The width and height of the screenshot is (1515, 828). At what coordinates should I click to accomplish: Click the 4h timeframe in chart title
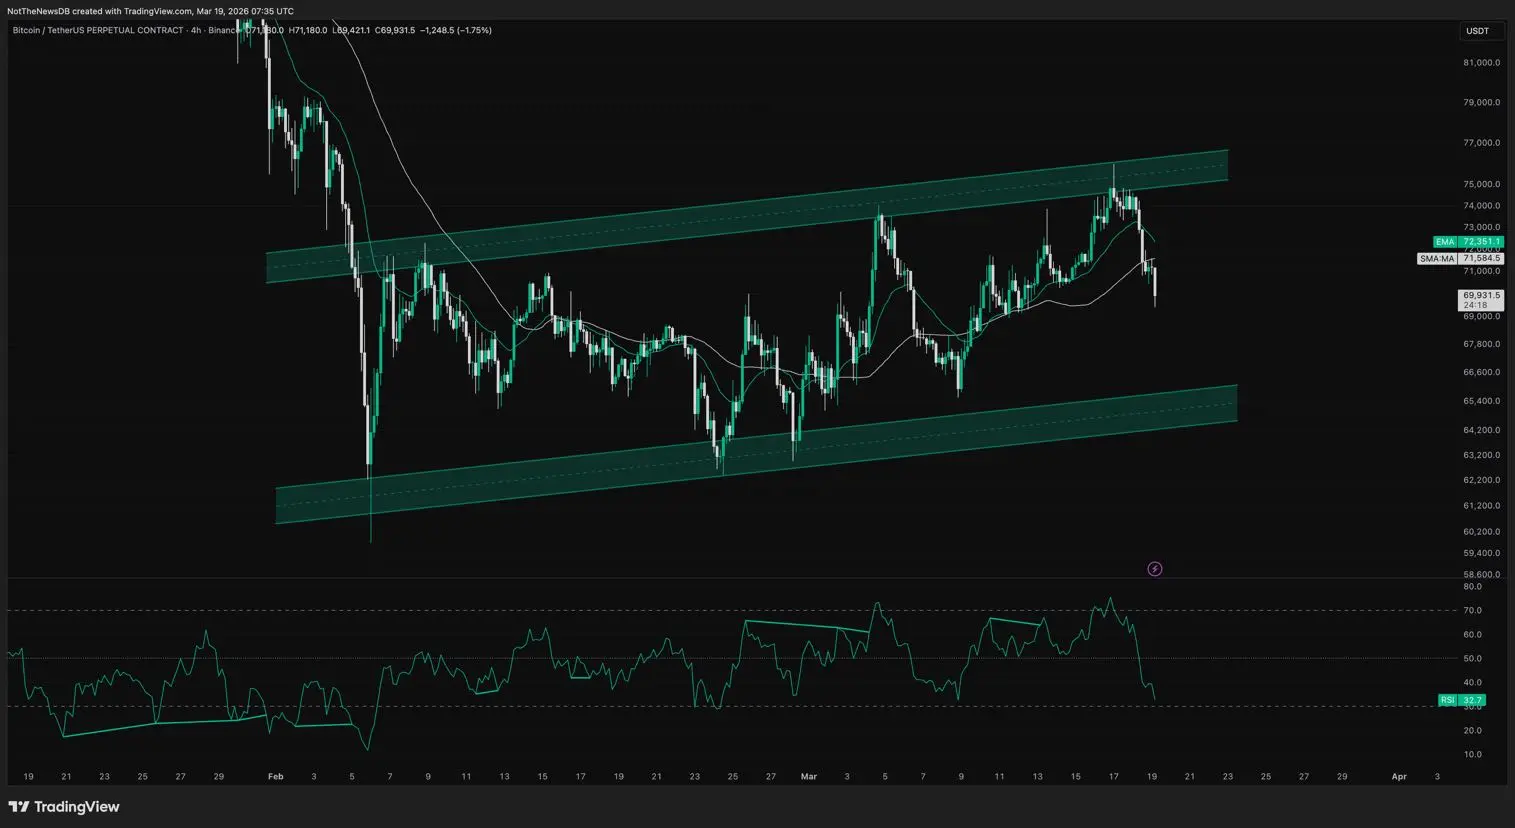196,31
